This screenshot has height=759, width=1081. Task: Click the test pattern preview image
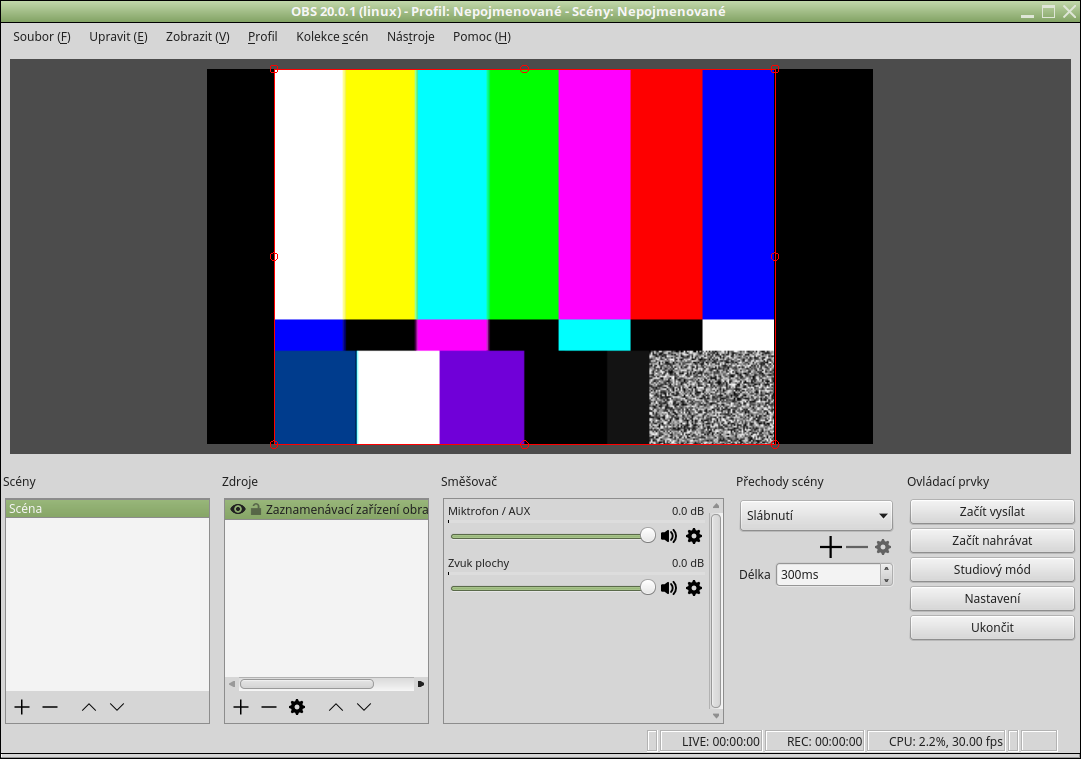(525, 256)
